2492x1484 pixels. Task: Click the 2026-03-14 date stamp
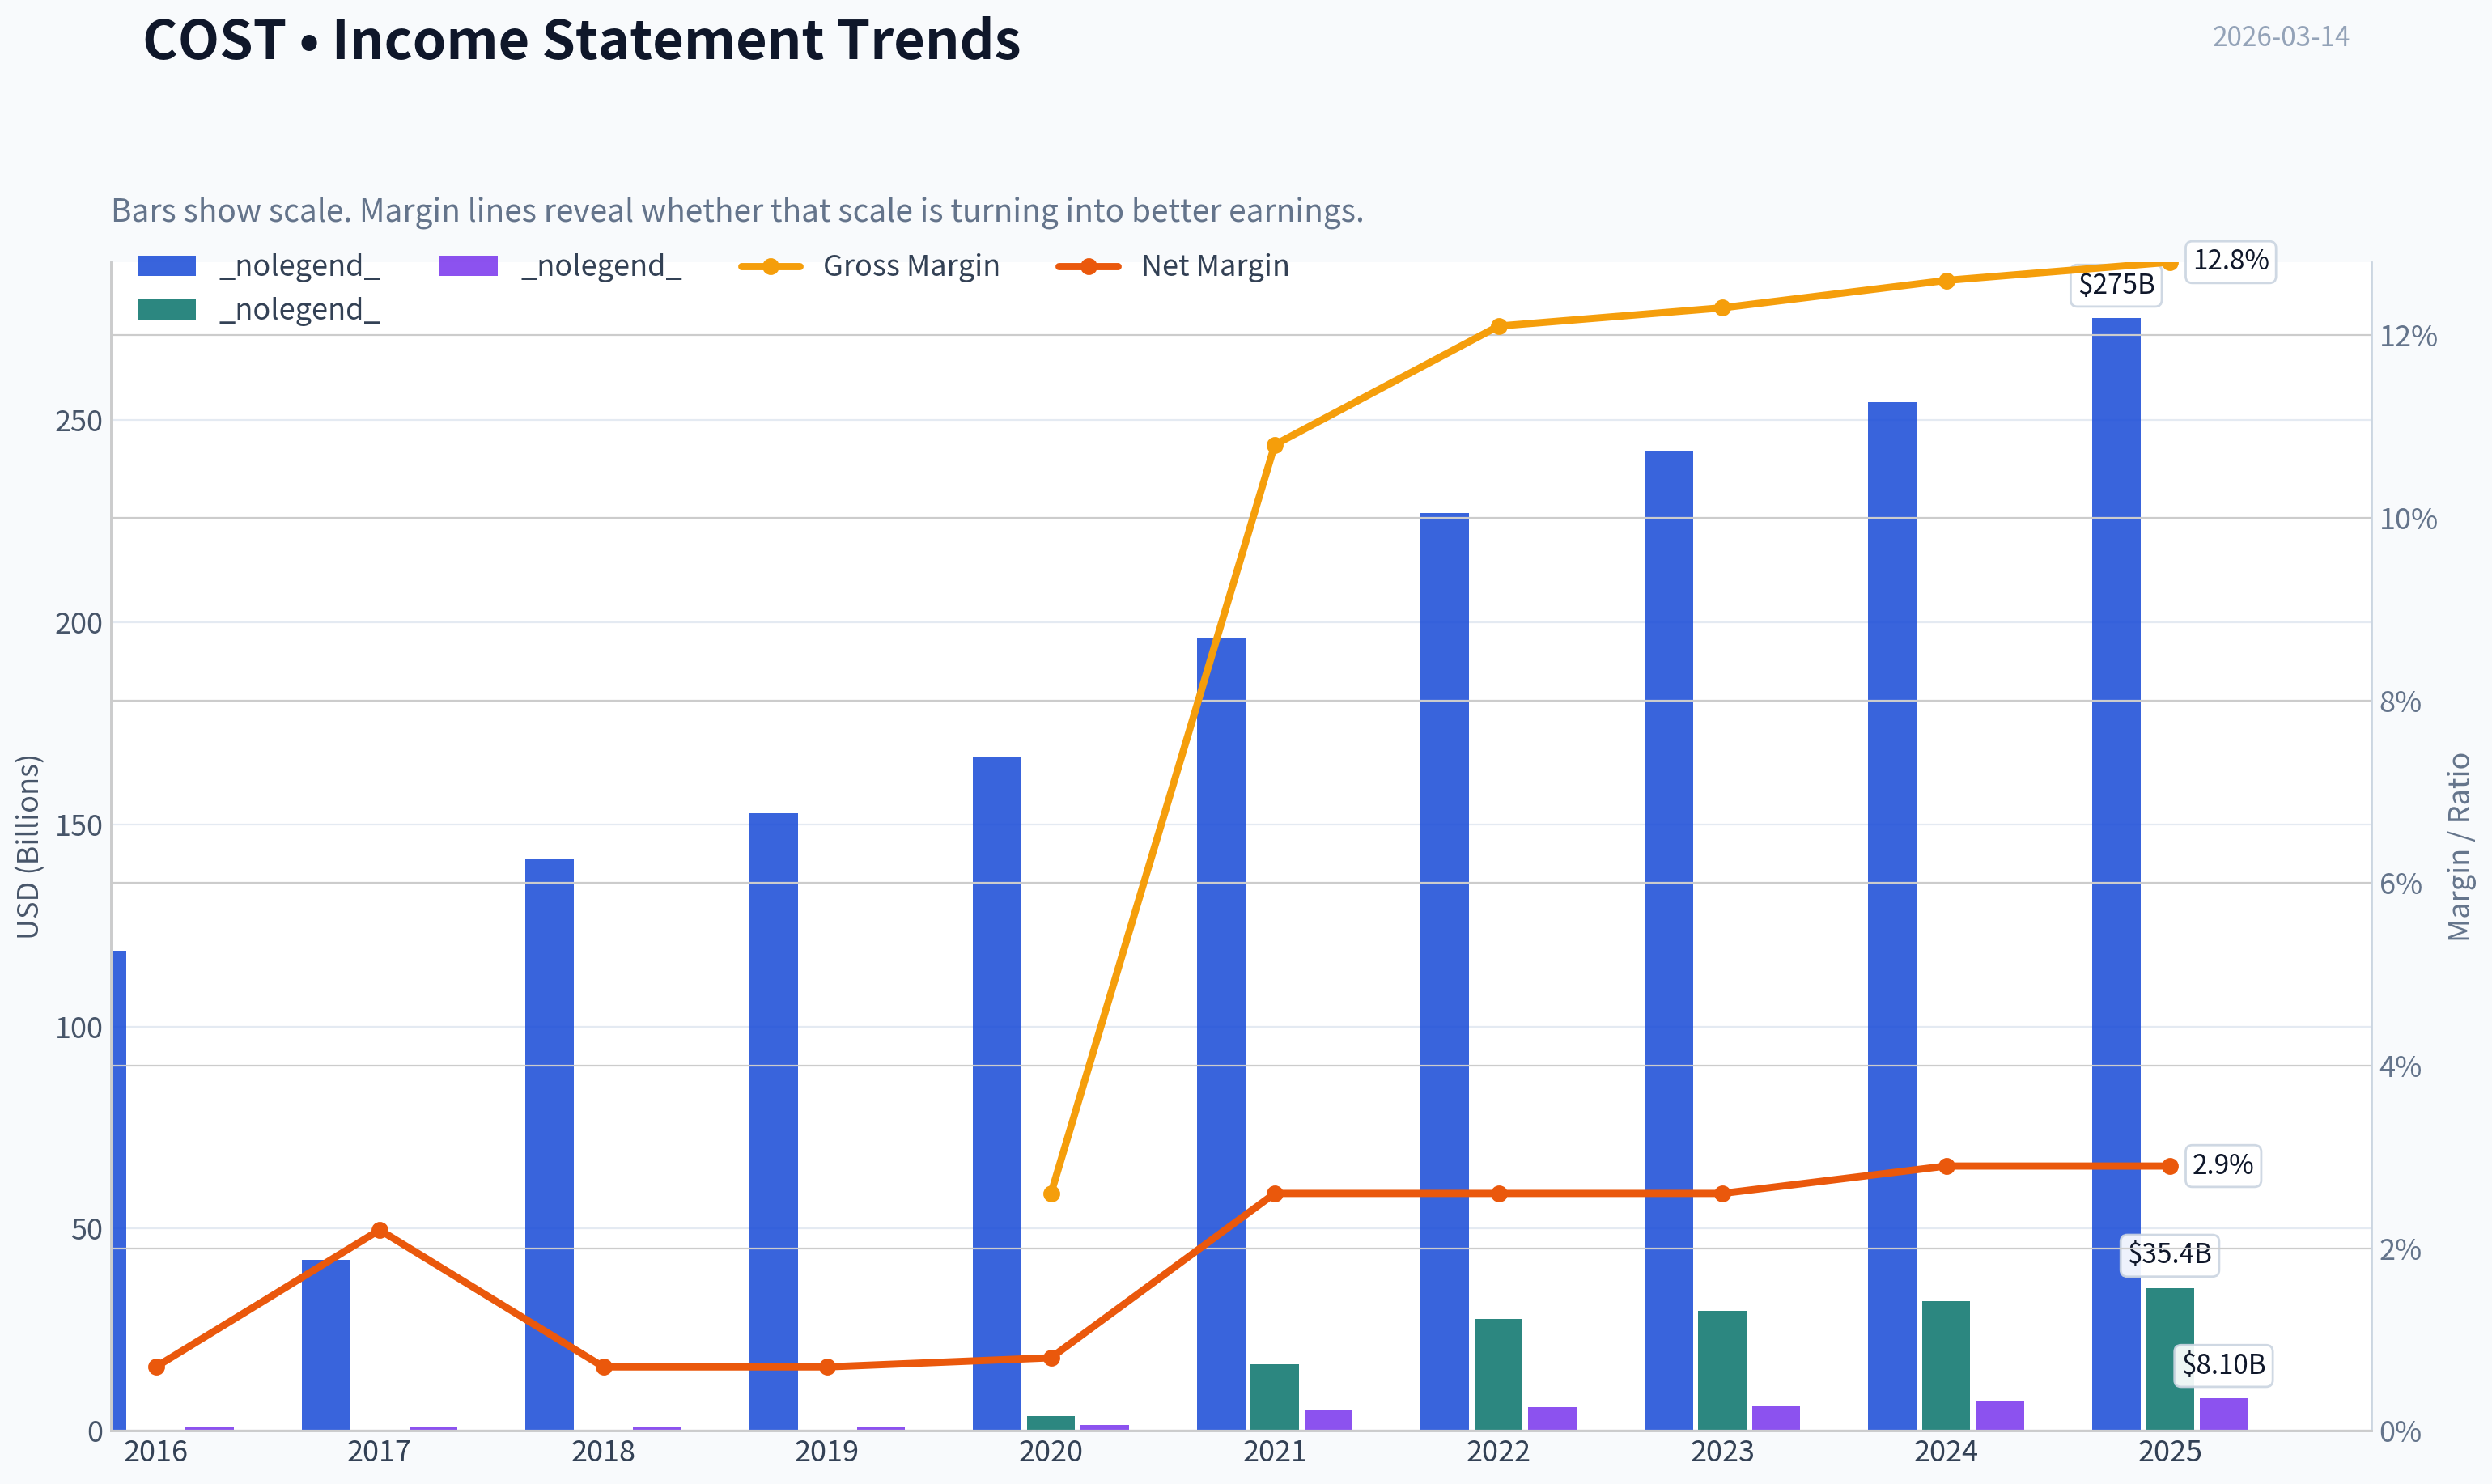point(2281,37)
